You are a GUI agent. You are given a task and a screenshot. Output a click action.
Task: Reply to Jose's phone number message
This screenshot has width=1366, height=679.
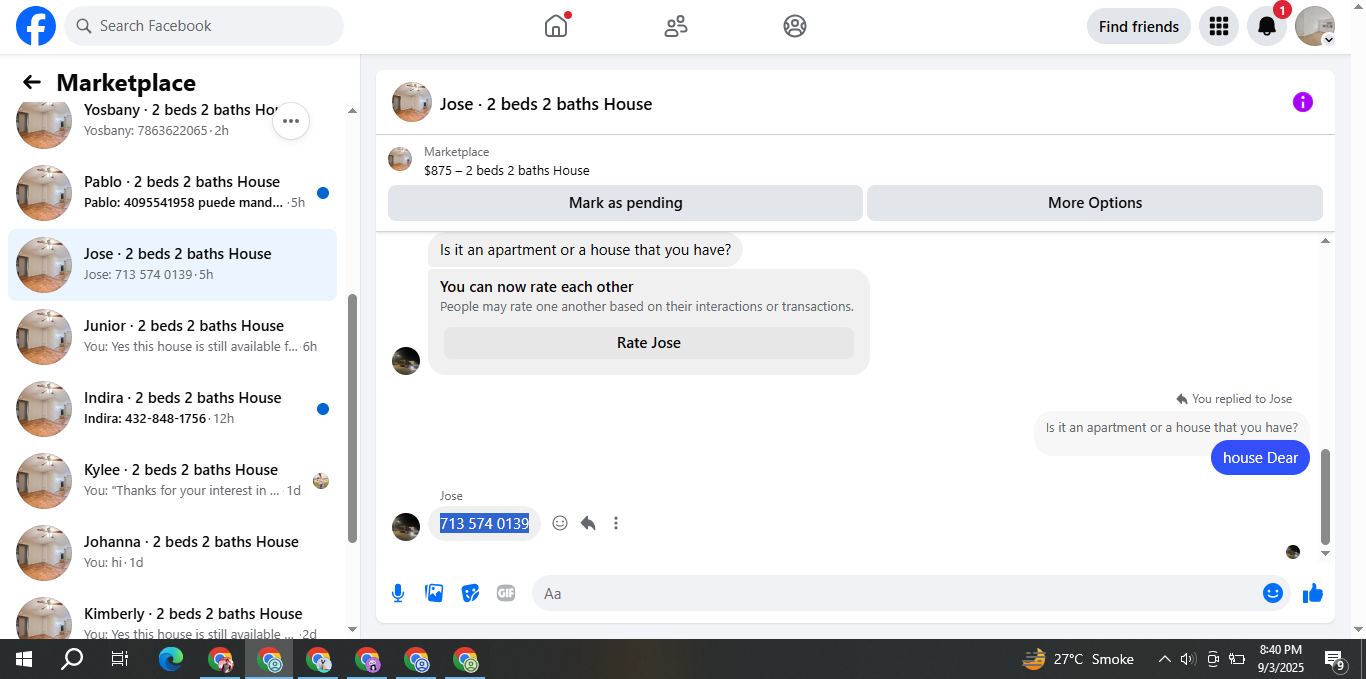coord(588,523)
